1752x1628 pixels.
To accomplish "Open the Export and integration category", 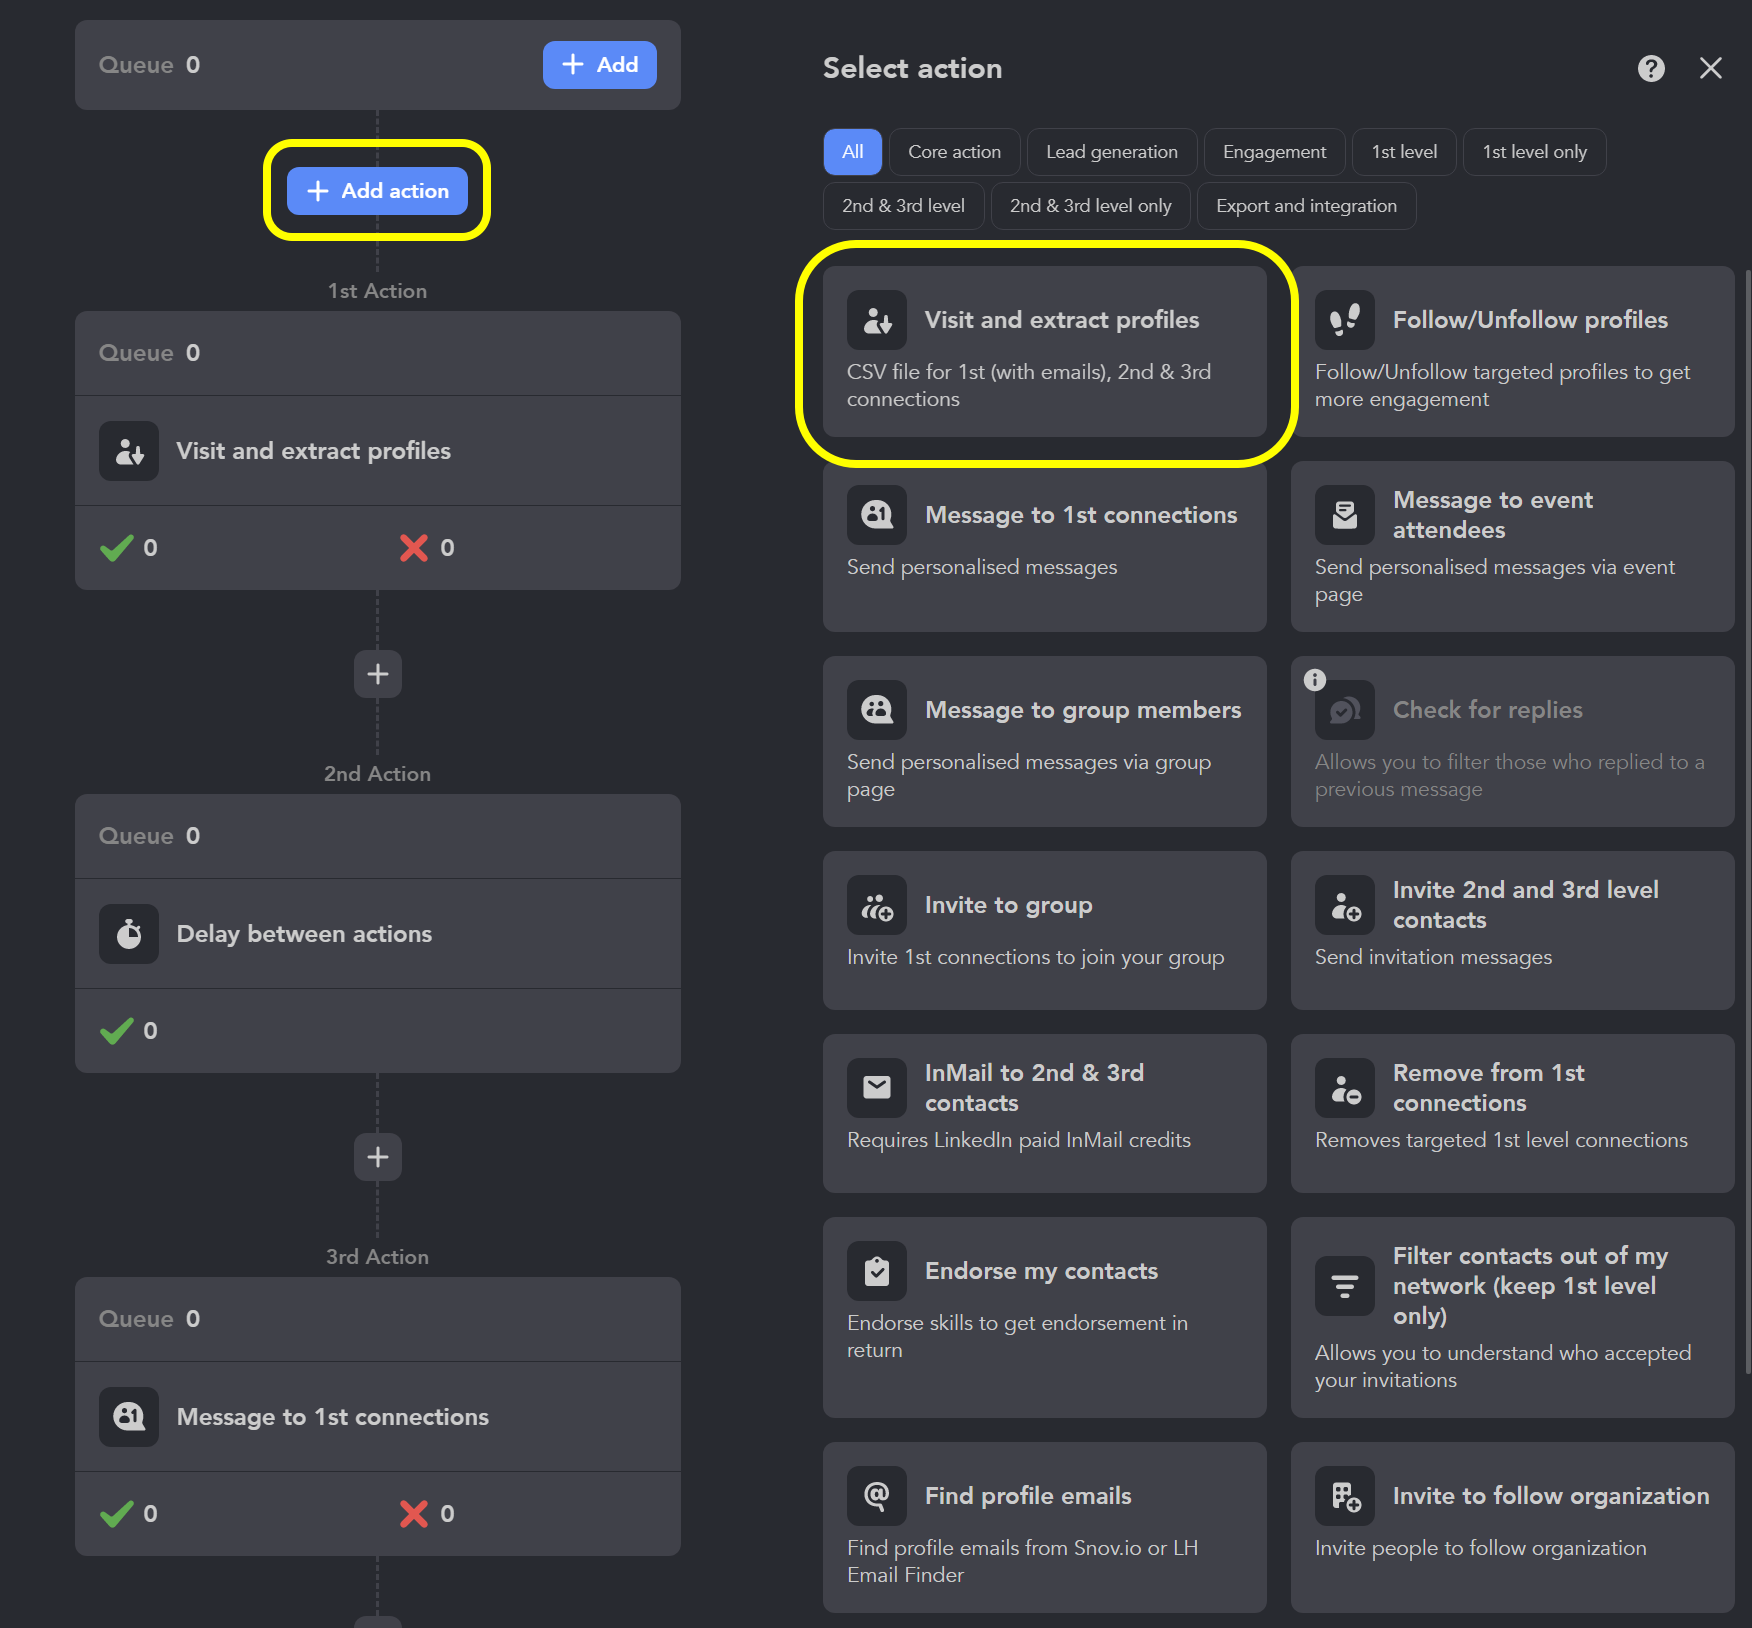I will tap(1306, 205).
